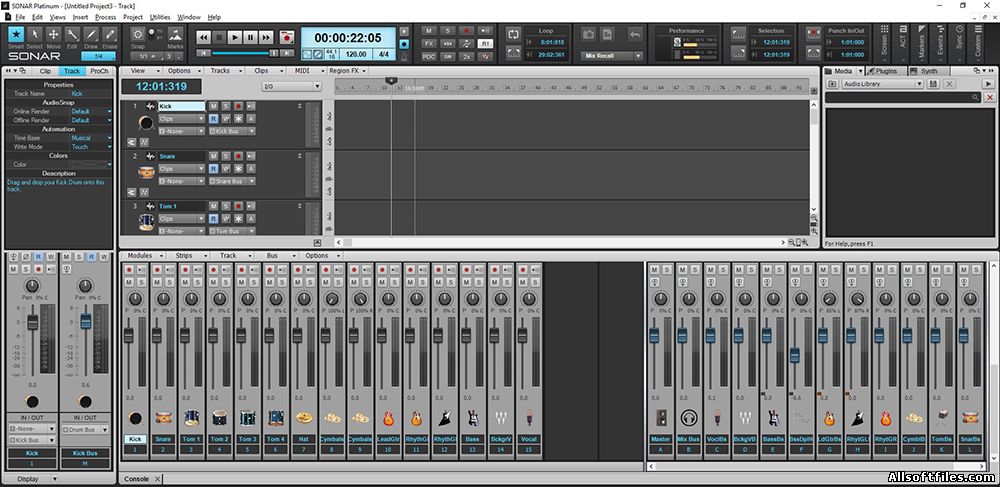
Task: Adjust the Master bus volume fader
Action: (x=654, y=335)
